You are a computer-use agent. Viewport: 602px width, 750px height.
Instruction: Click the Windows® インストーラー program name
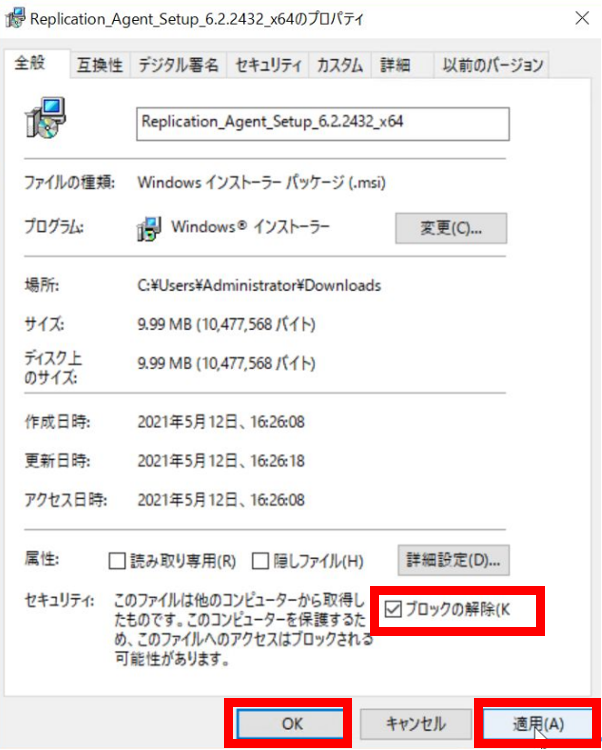tap(251, 227)
